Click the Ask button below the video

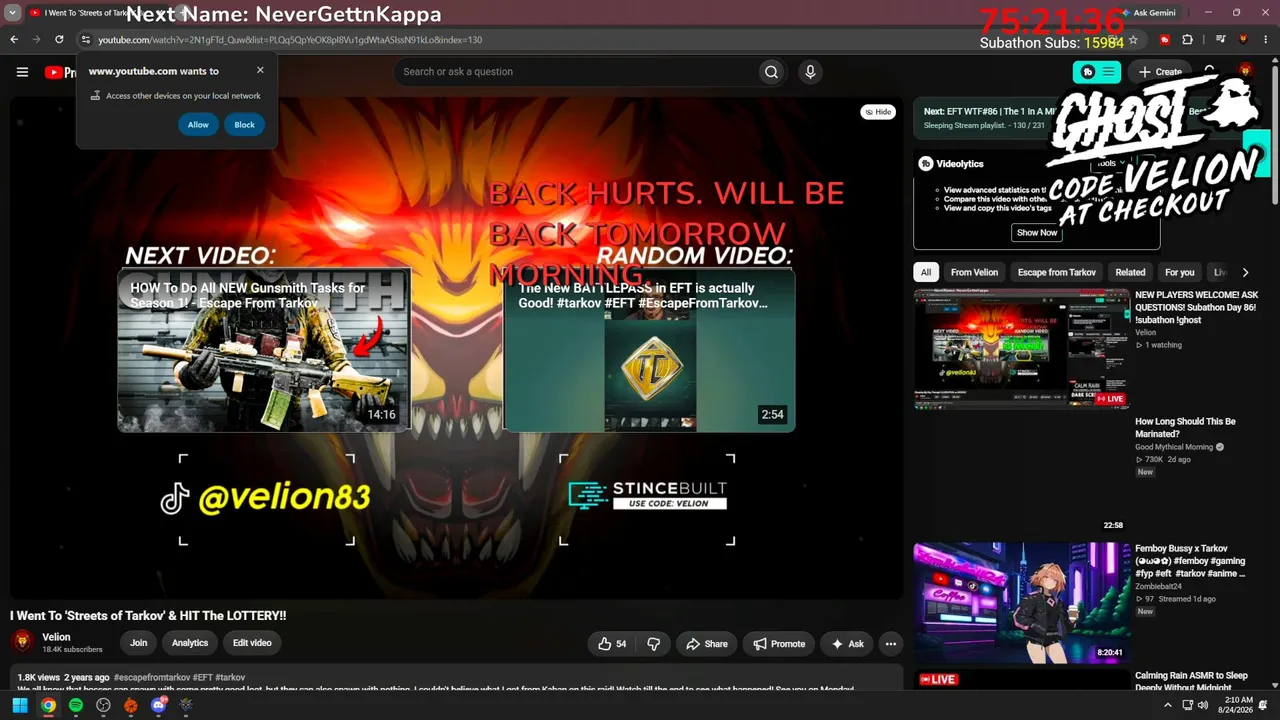847,644
